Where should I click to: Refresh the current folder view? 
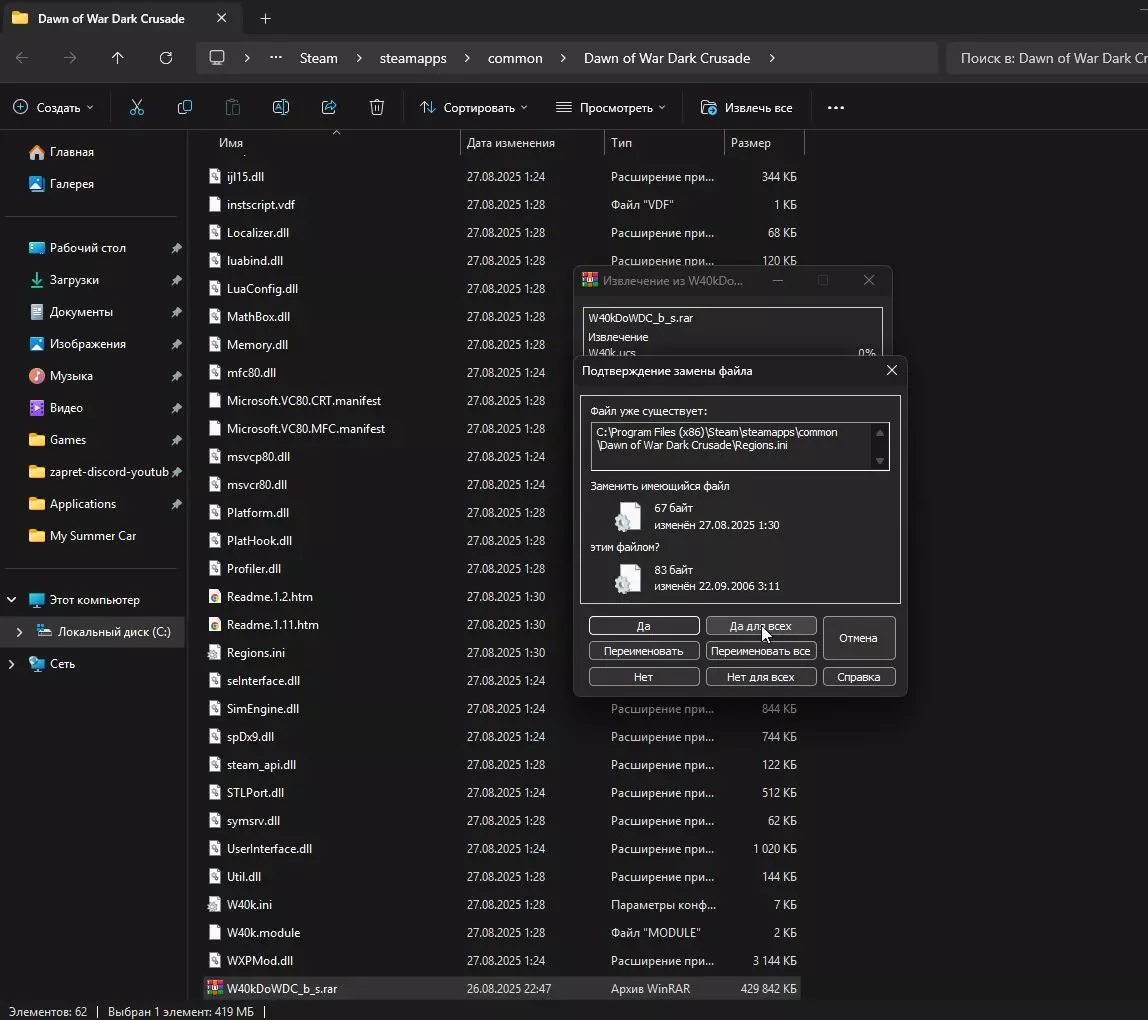point(166,58)
